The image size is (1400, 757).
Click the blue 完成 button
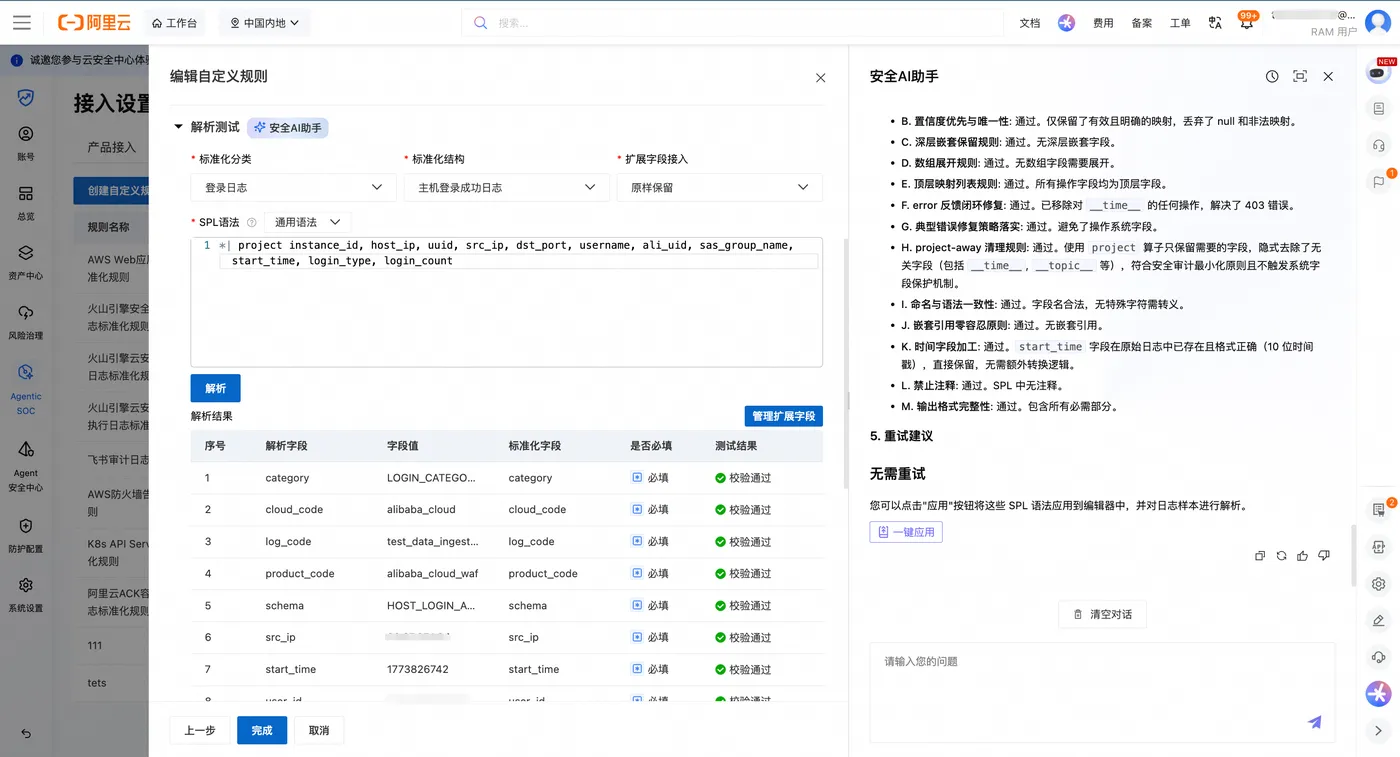[x=262, y=730]
